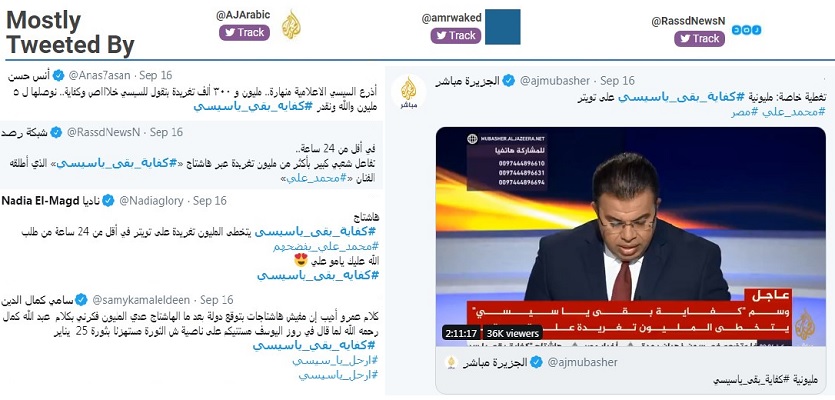Open the Al Jazeera logo avatar beside @AJArabic
835x400 pixels.
coord(291,25)
